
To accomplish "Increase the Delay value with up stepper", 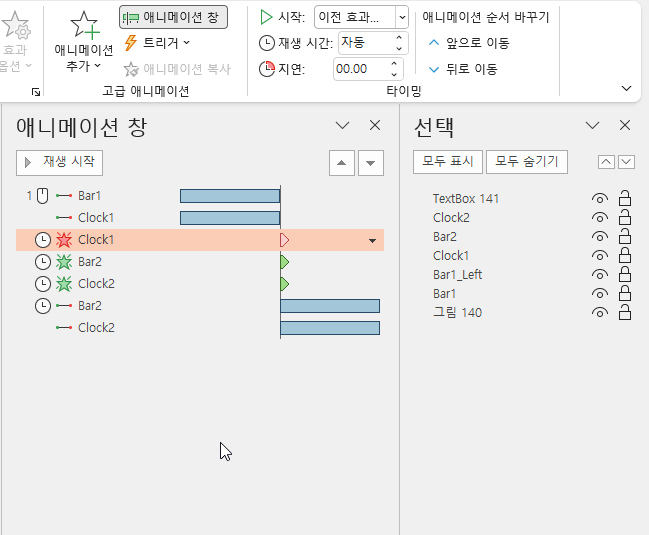I will click(394, 64).
